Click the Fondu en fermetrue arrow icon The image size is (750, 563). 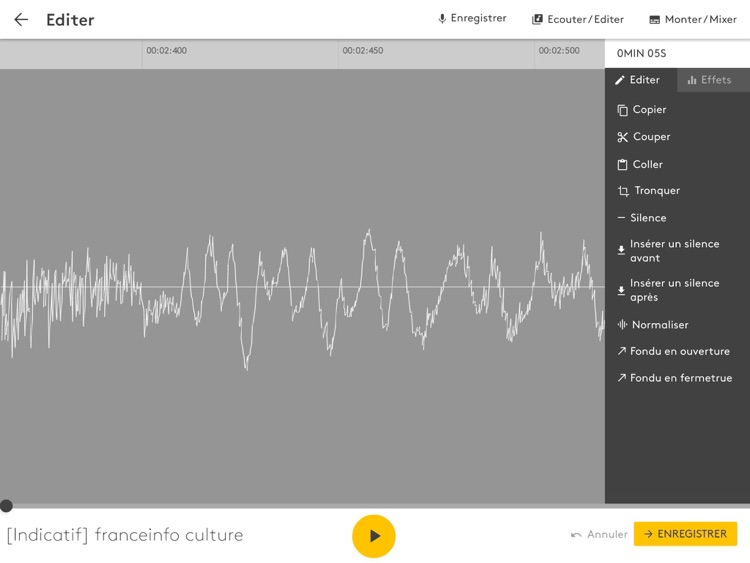tap(621, 378)
